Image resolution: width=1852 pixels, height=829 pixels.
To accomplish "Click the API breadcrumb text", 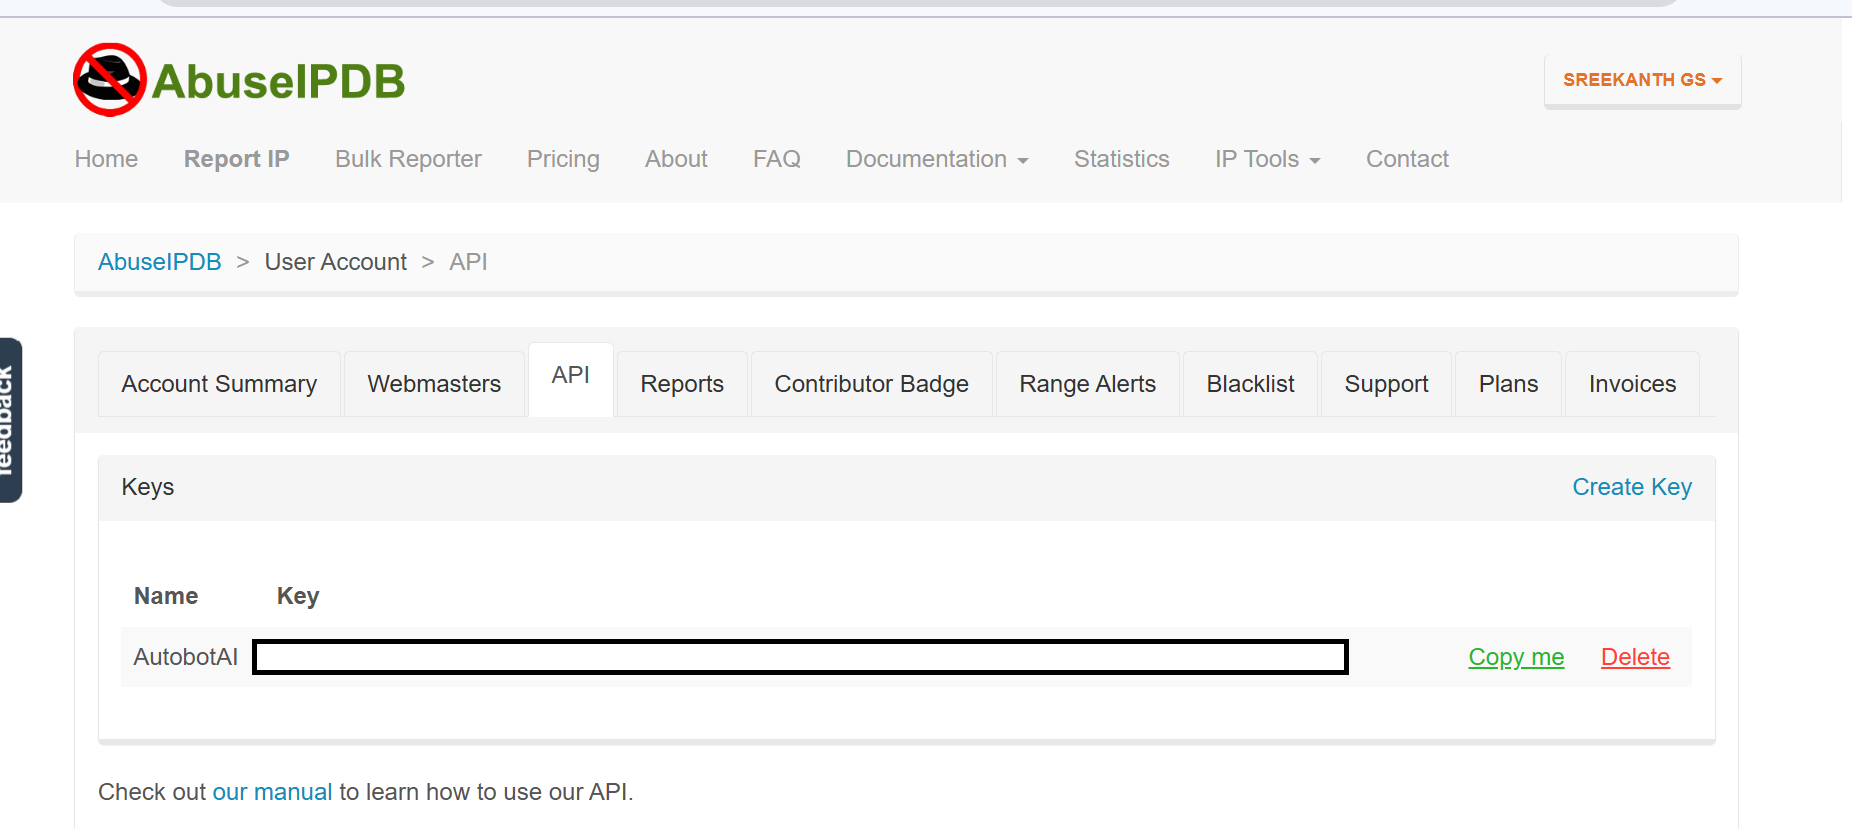I will pos(468,262).
